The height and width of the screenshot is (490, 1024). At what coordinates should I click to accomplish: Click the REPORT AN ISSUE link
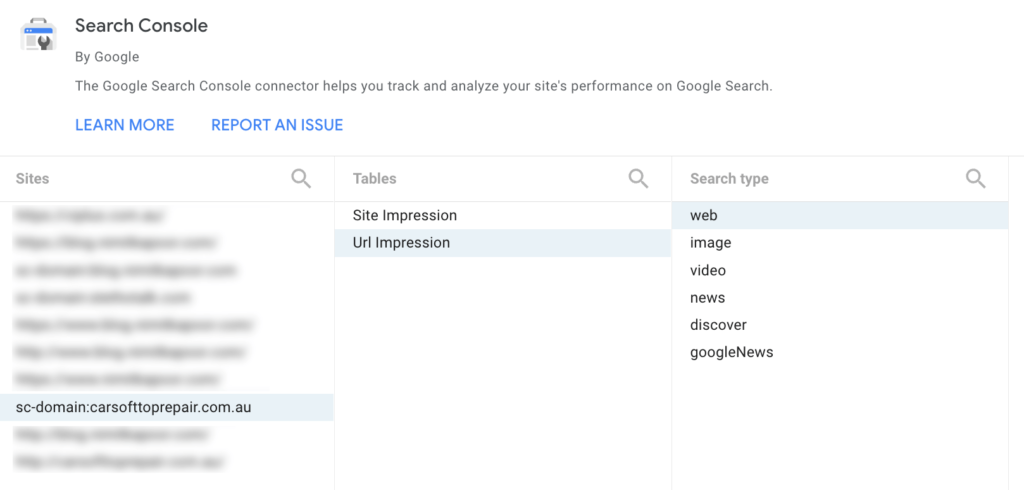click(x=277, y=125)
